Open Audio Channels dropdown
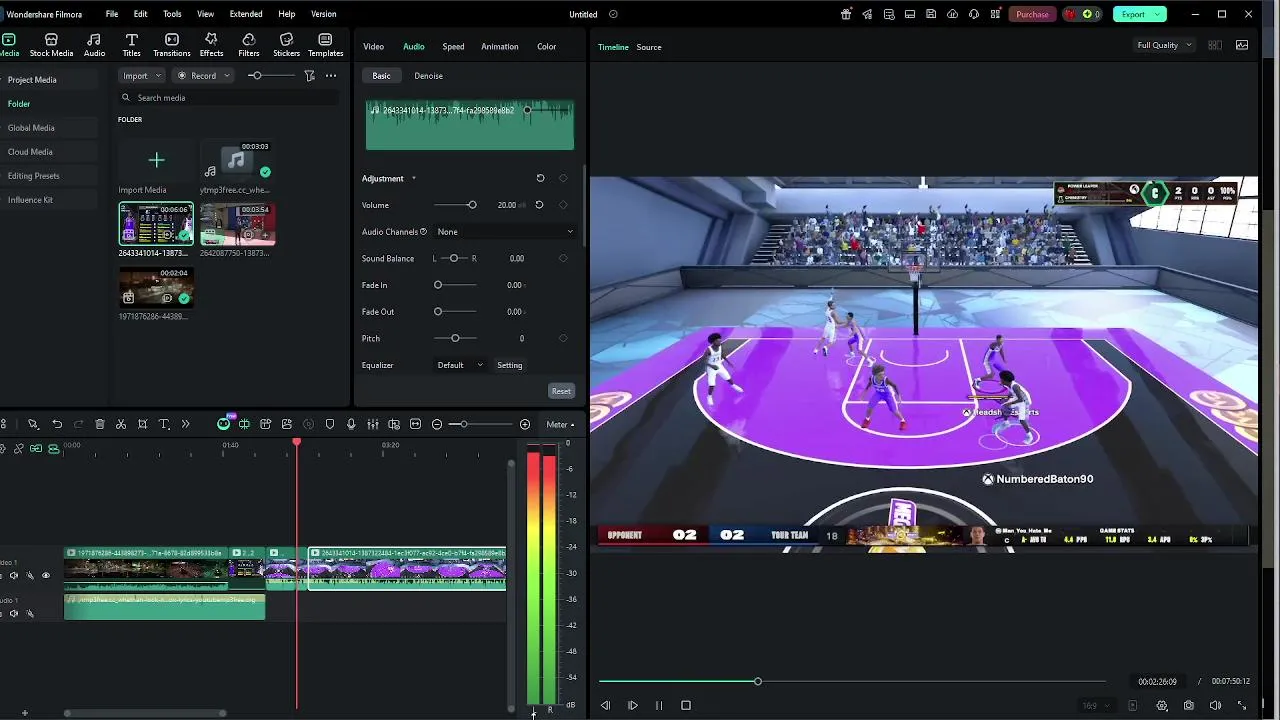1280x720 pixels. pos(505,232)
